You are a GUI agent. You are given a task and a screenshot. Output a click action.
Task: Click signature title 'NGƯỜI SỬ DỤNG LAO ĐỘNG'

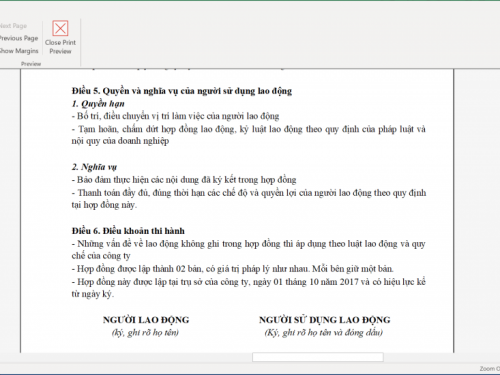click(325, 320)
